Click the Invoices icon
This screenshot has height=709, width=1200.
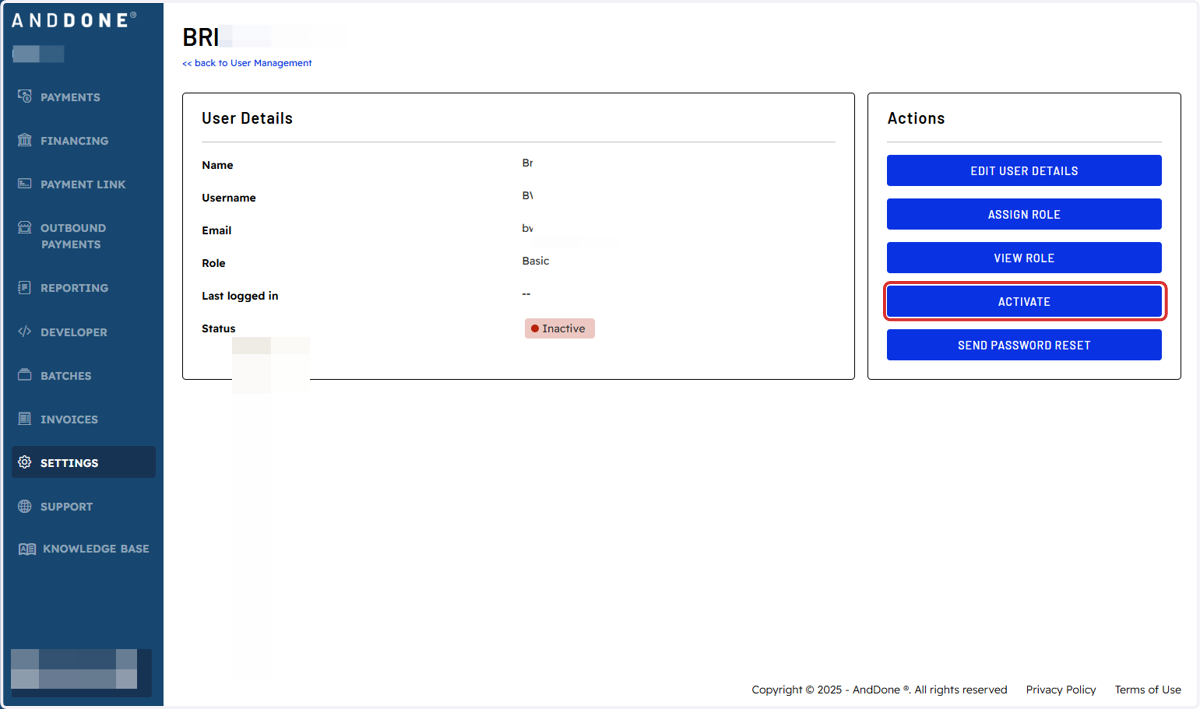25,419
